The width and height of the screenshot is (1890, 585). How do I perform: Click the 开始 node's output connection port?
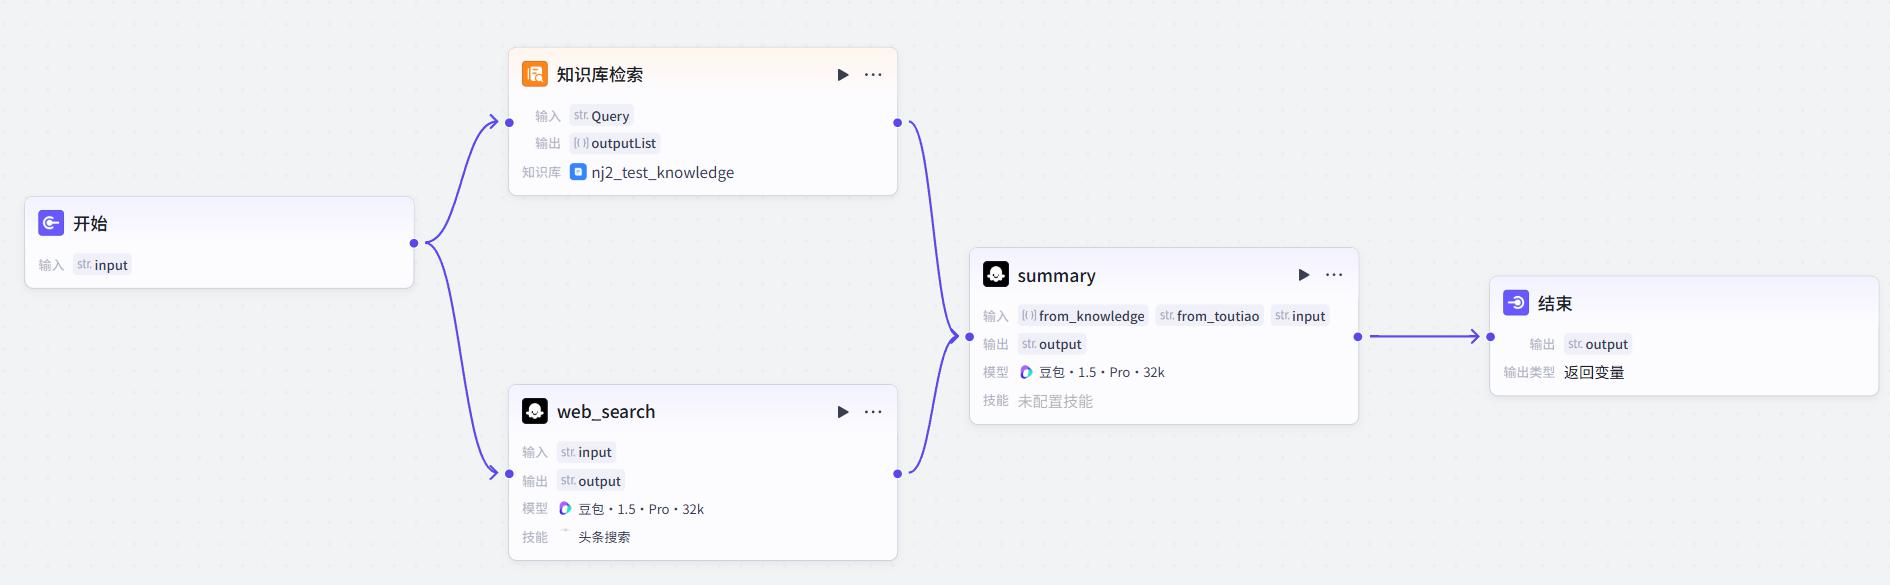pos(414,243)
